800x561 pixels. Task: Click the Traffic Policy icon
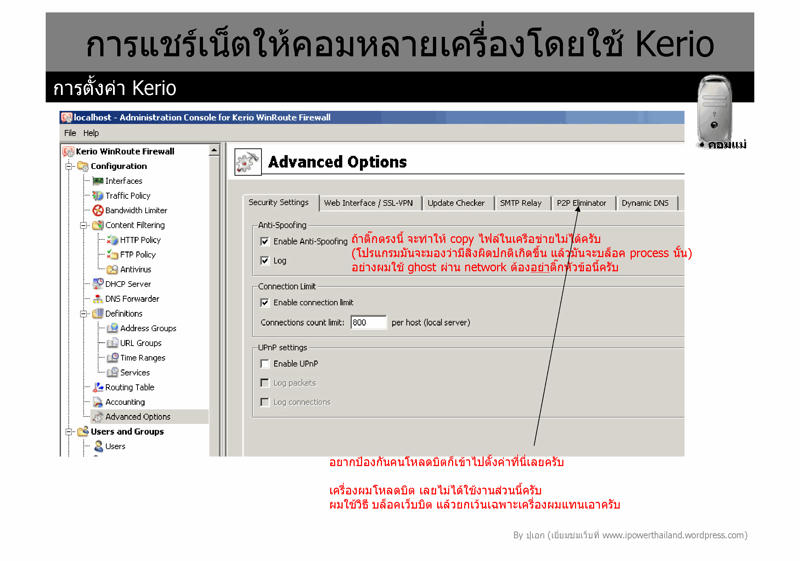tap(98, 196)
